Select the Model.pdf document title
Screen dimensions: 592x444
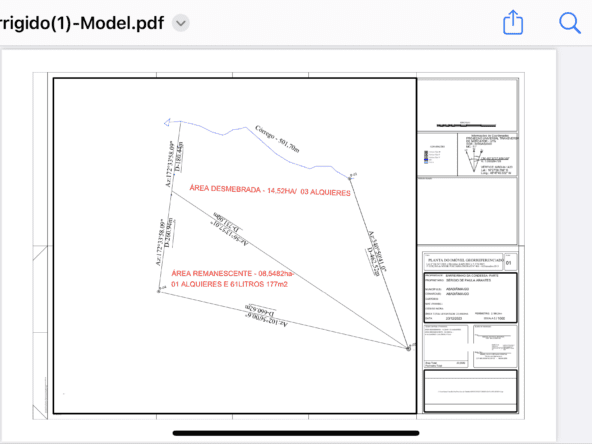(82, 23)
